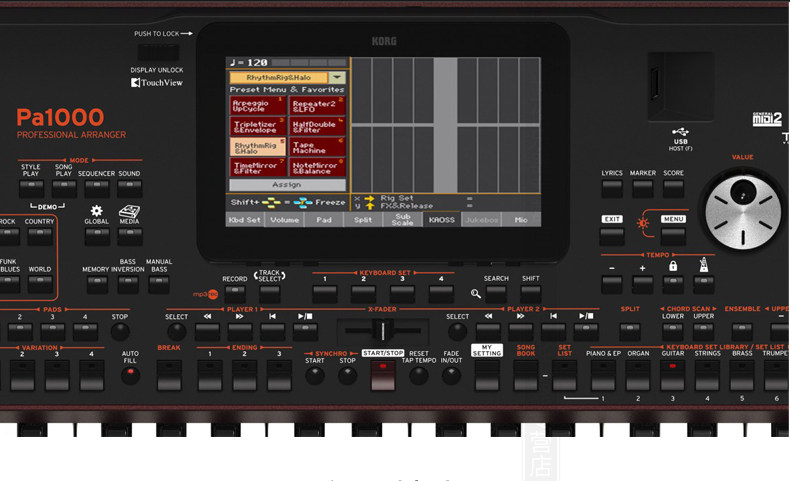
Task: Toggle the Tempo Lock button
Action: (673, 285)
